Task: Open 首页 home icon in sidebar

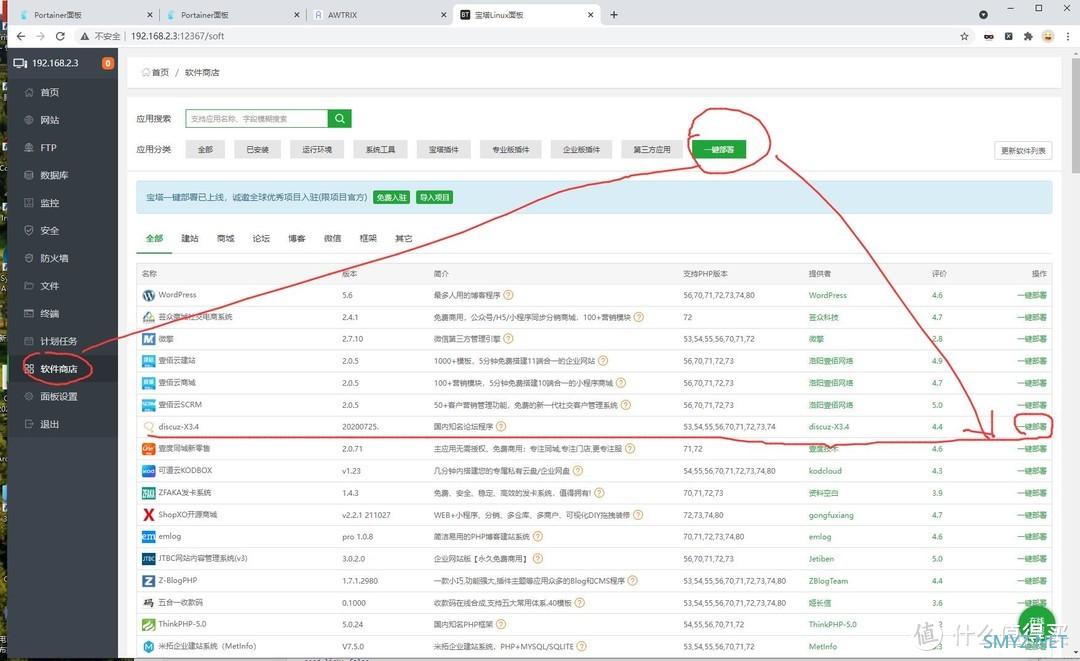Action: [29, 92]
